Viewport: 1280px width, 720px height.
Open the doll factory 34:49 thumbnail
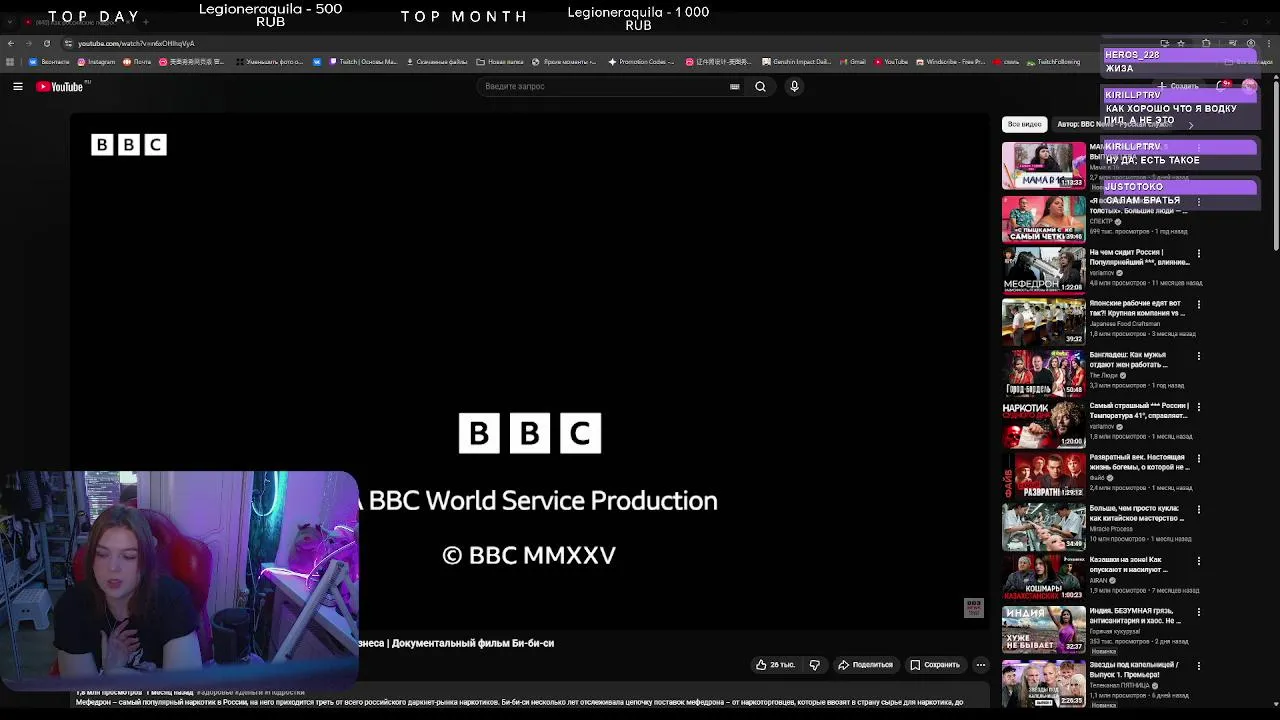(x=1043, y=525)
